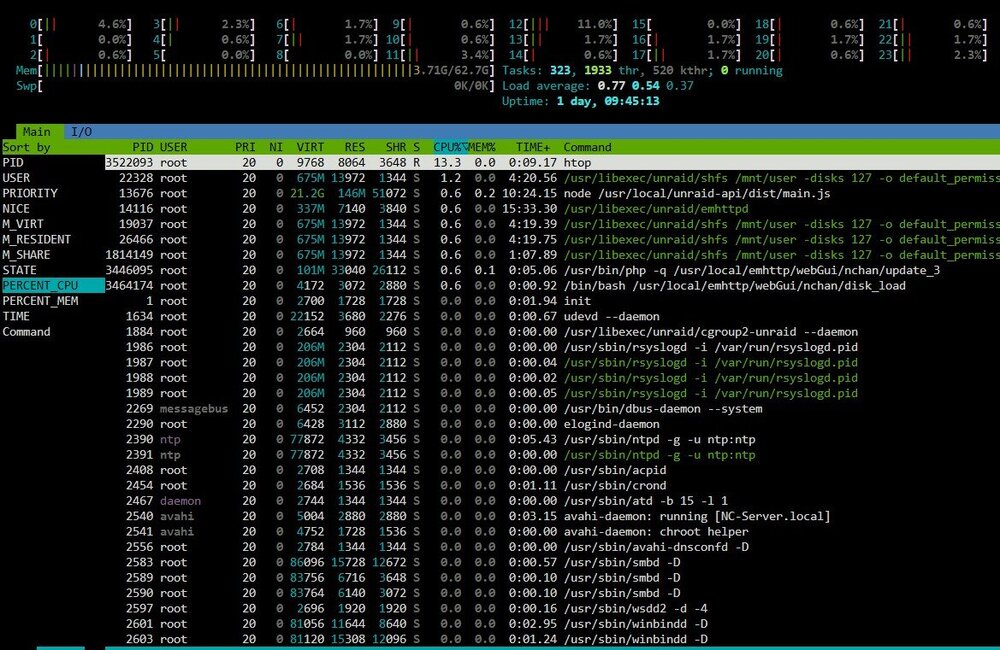Select the atd -b 15 process
Image resolution: width=1000 pixels, height=650 pixels.
tap(552, 501)
